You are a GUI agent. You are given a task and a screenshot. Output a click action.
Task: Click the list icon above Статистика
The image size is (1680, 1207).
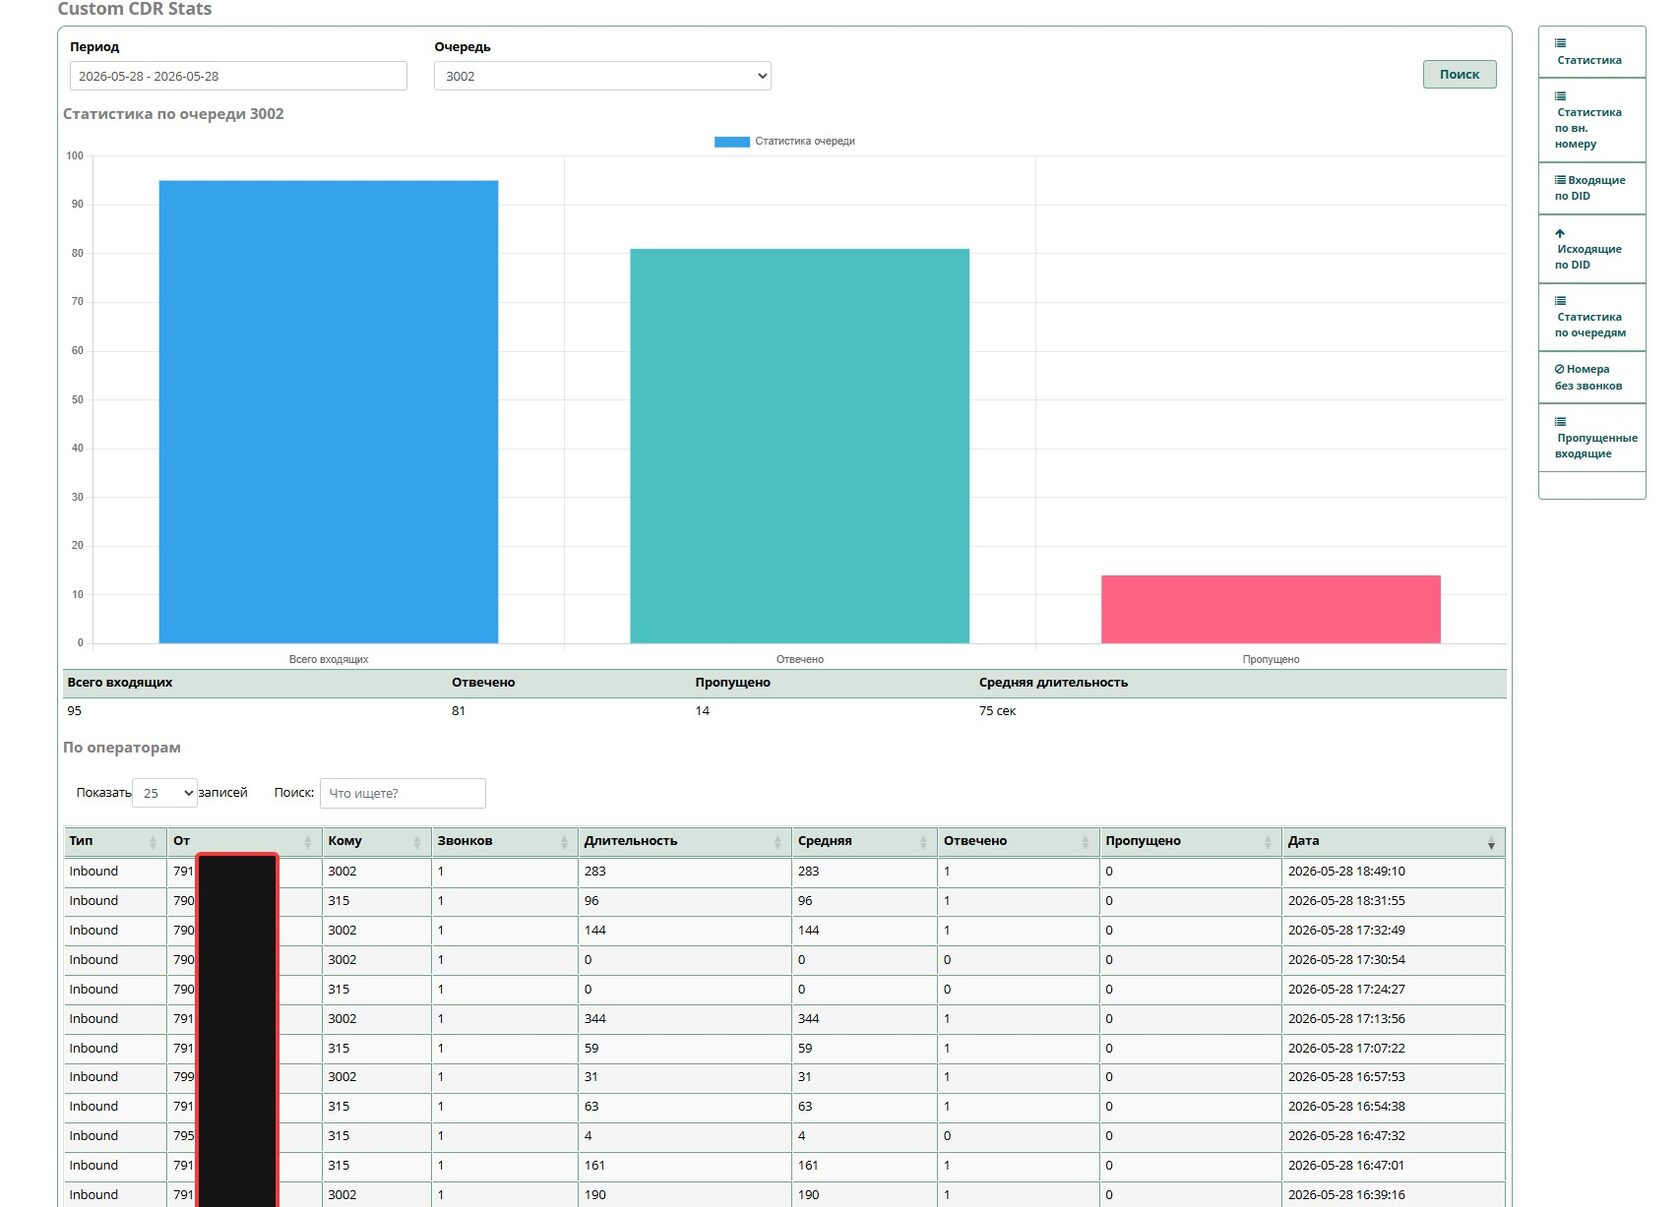pyautogui.click(x=1560, y=43)
